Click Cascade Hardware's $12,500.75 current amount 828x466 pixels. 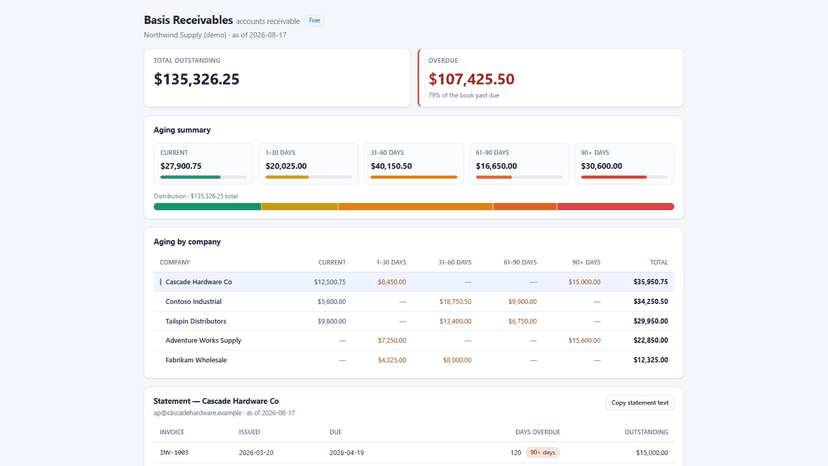tap(330, 282)
